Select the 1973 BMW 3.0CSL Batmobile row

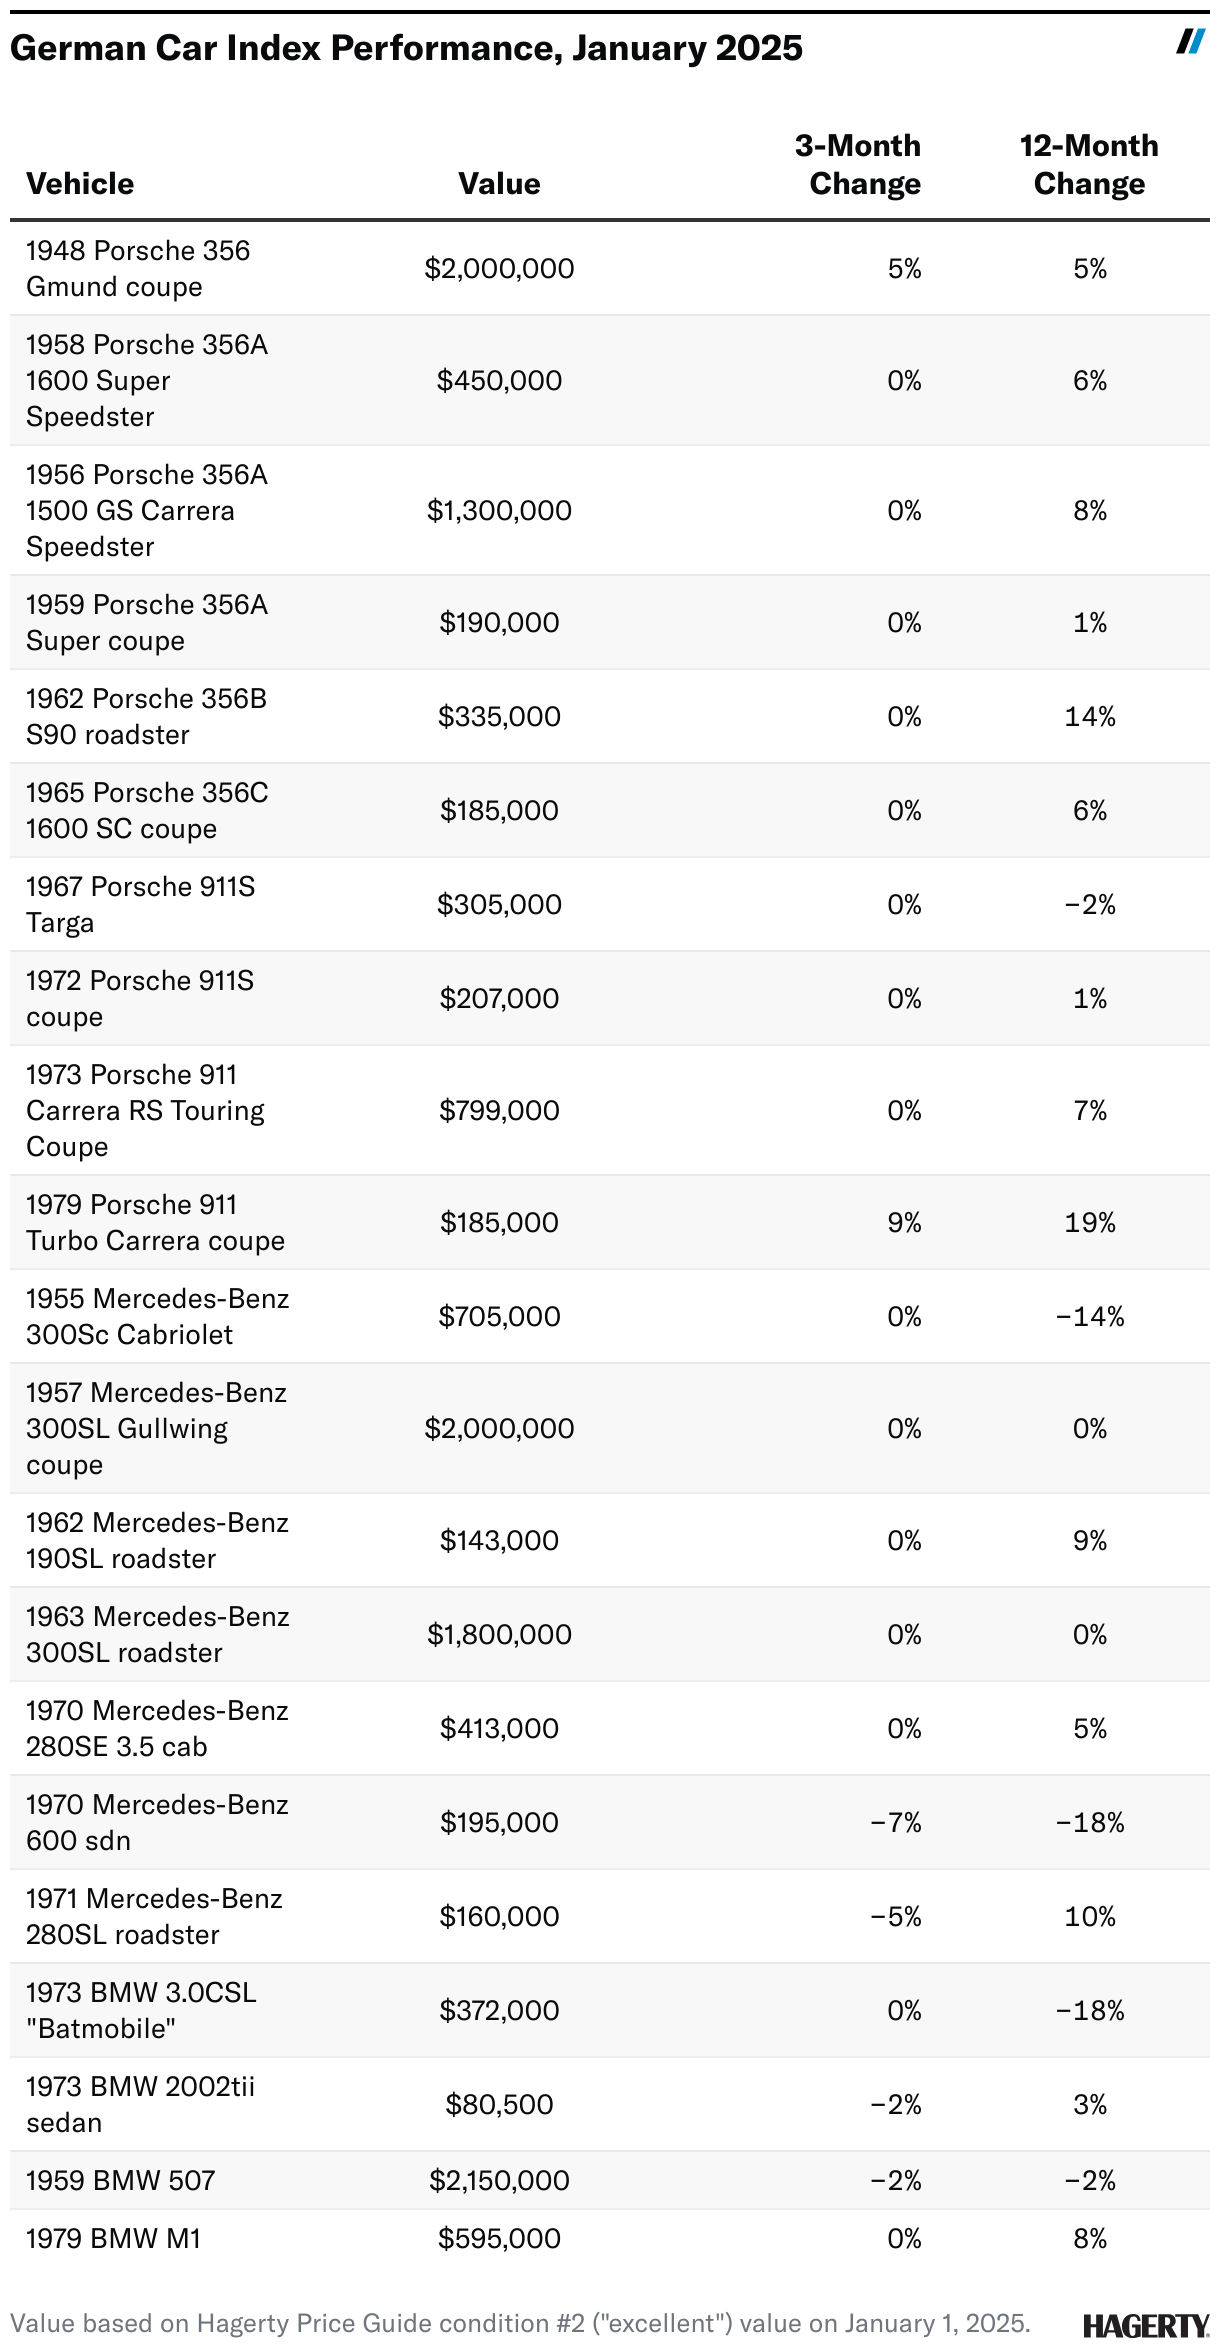coord(141,2010)
